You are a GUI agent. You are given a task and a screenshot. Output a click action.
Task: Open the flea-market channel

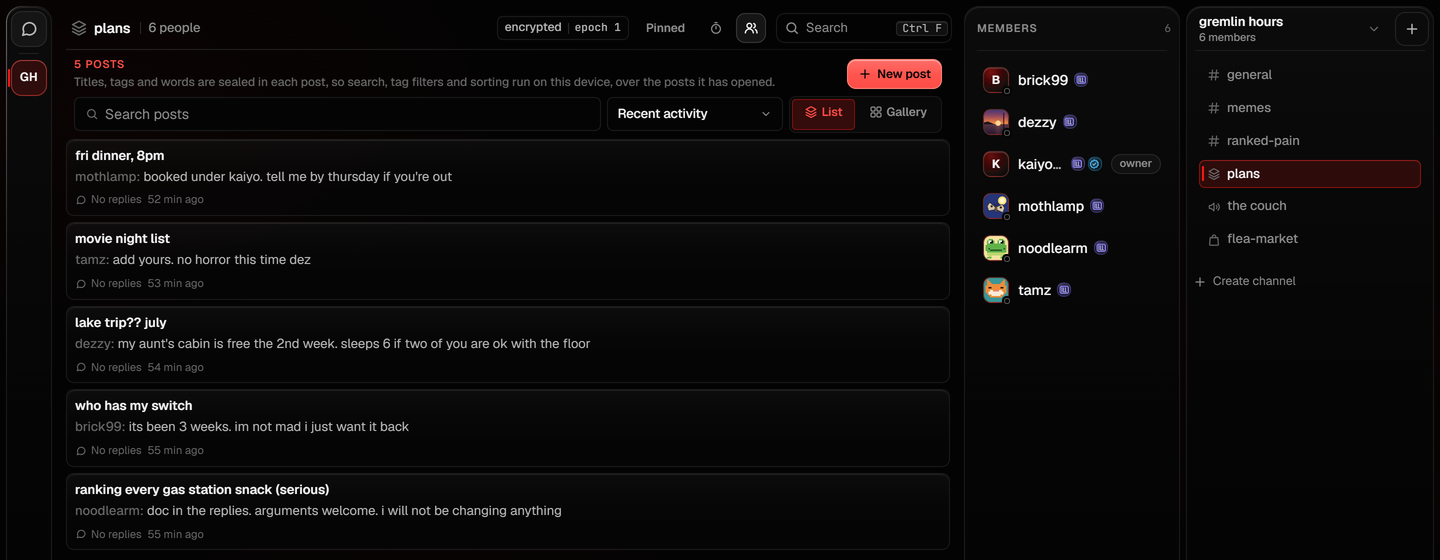pyautogui.click(x=1310, y=239)
